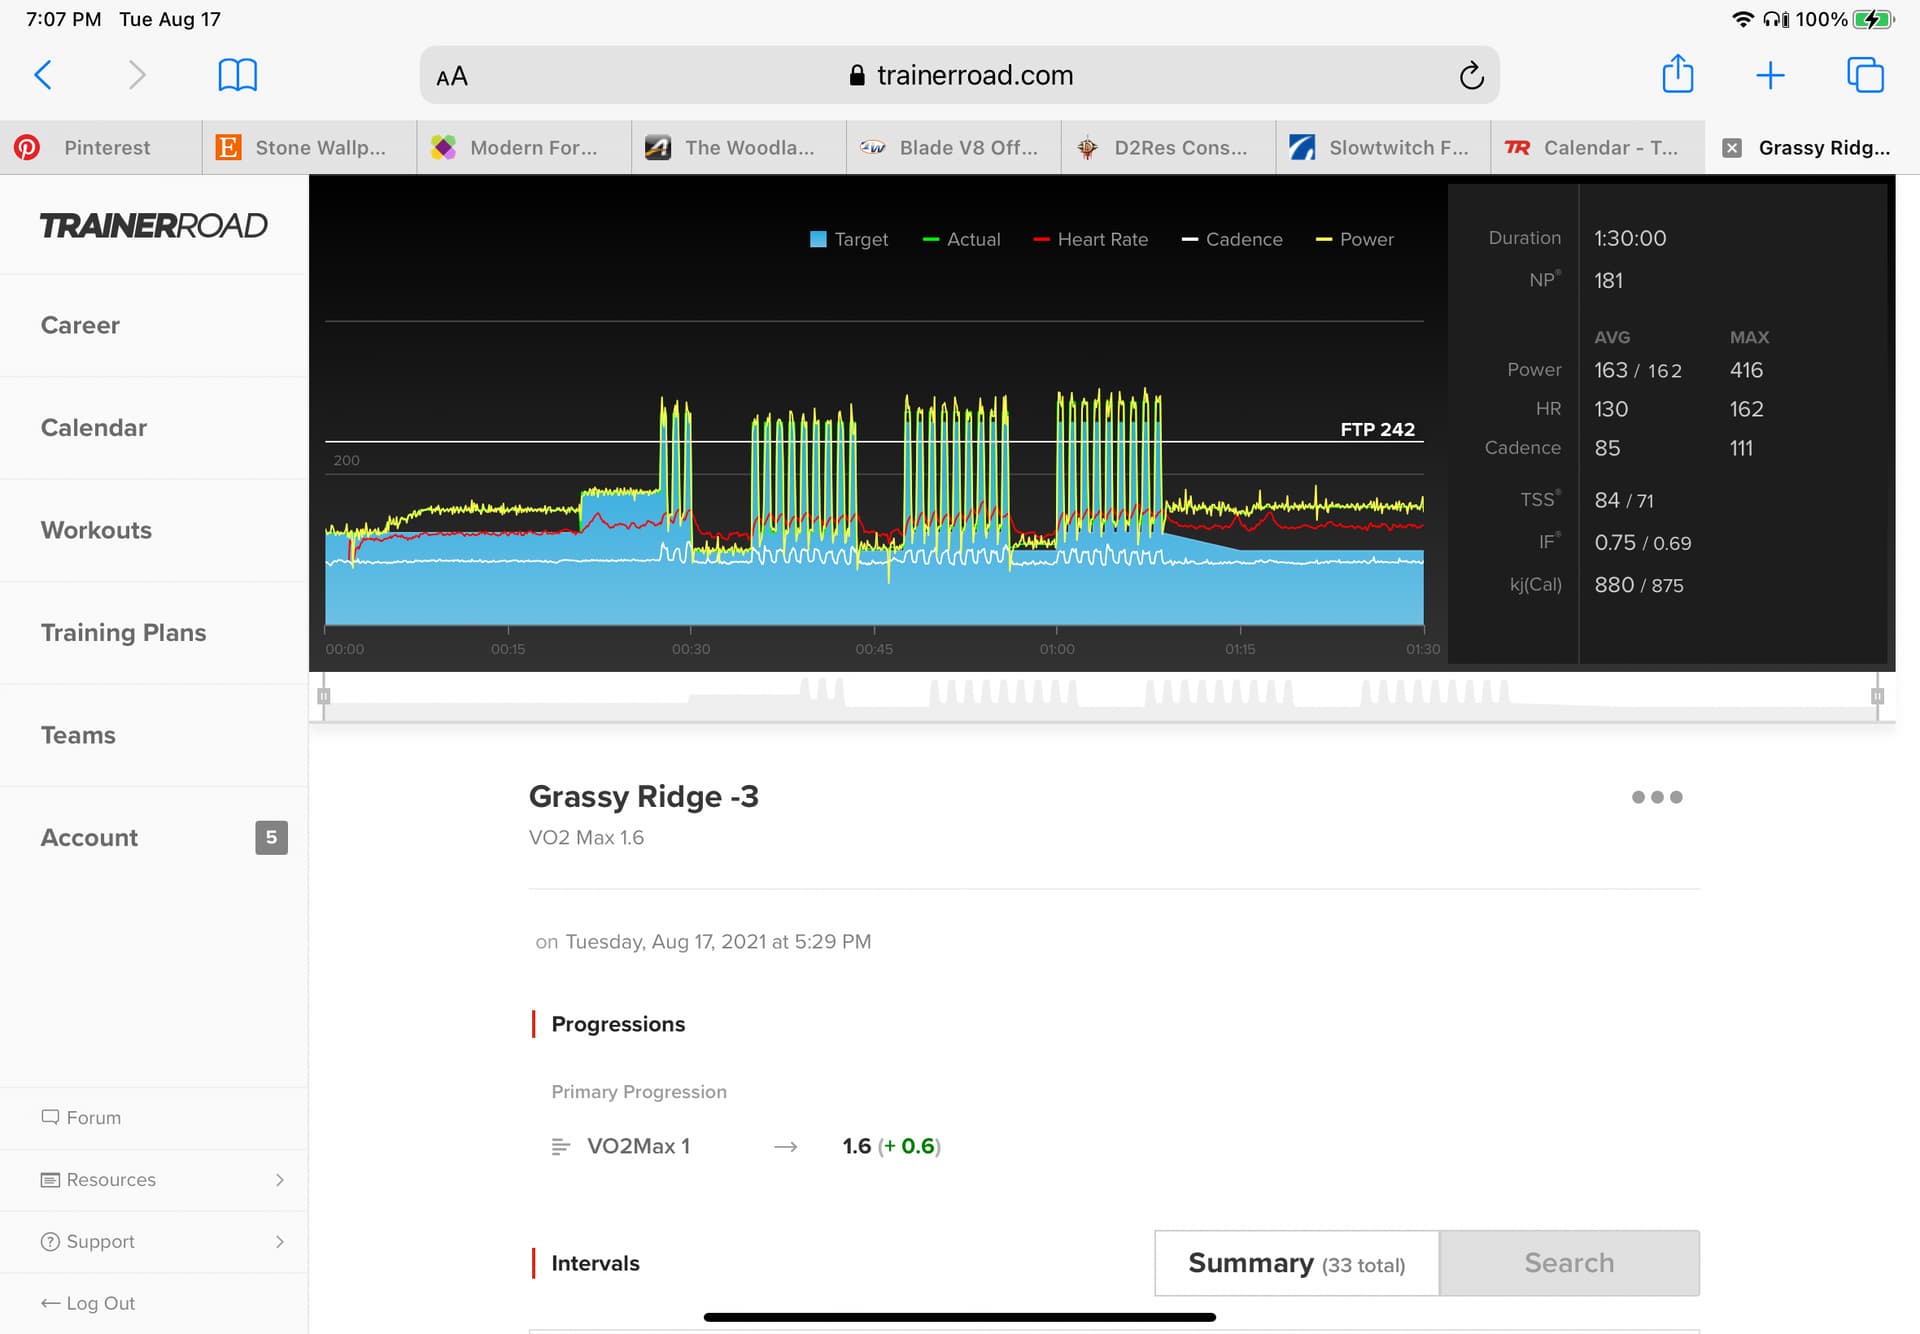Switch to the Calendar browser tab
This screenshot has height=1334, width=1920.
tap(1596, 148)
